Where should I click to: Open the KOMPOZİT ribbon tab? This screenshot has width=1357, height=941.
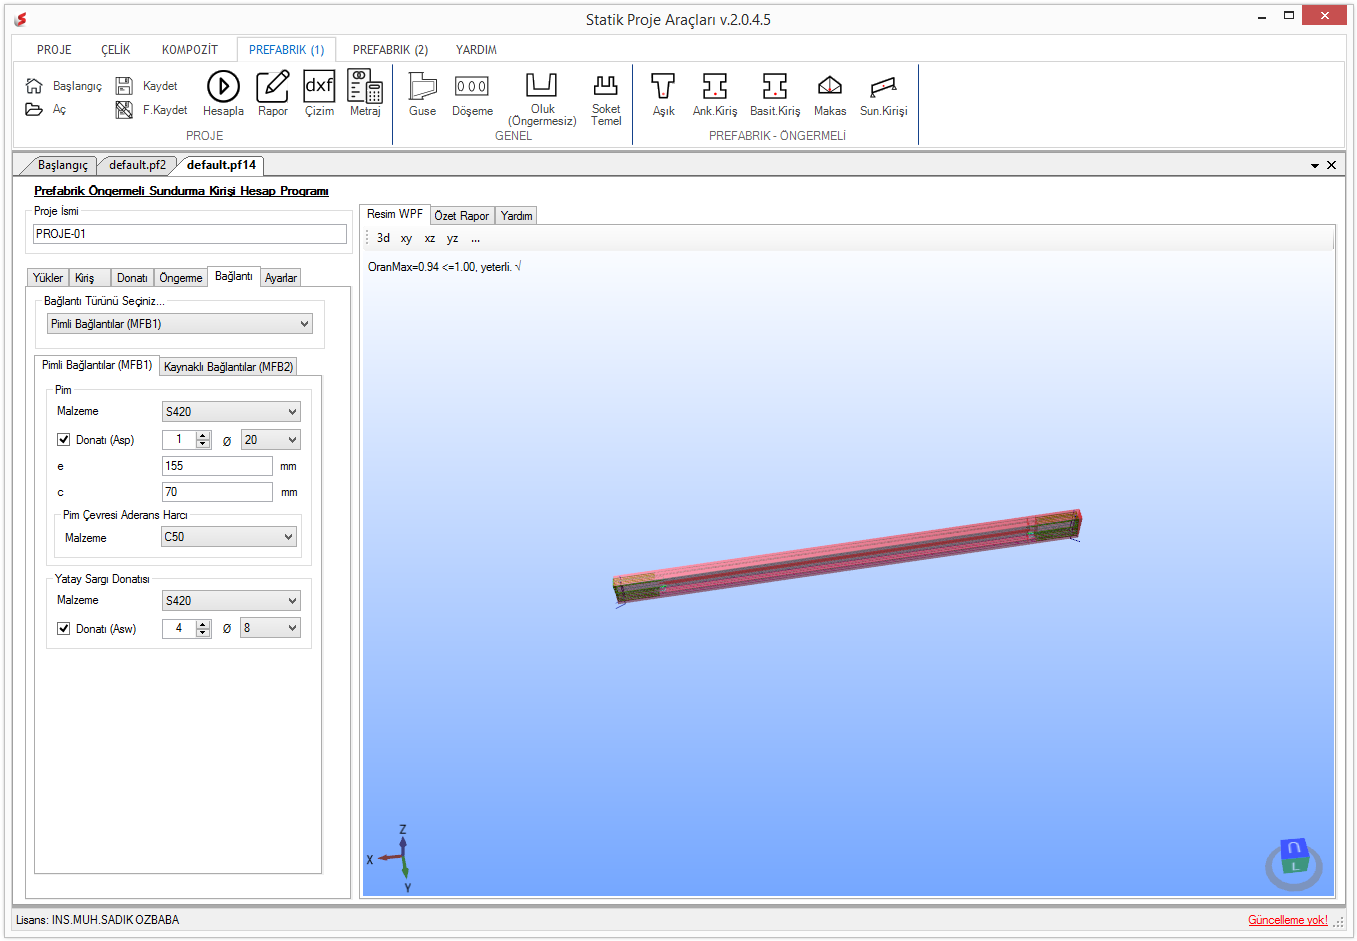[190, 50]
